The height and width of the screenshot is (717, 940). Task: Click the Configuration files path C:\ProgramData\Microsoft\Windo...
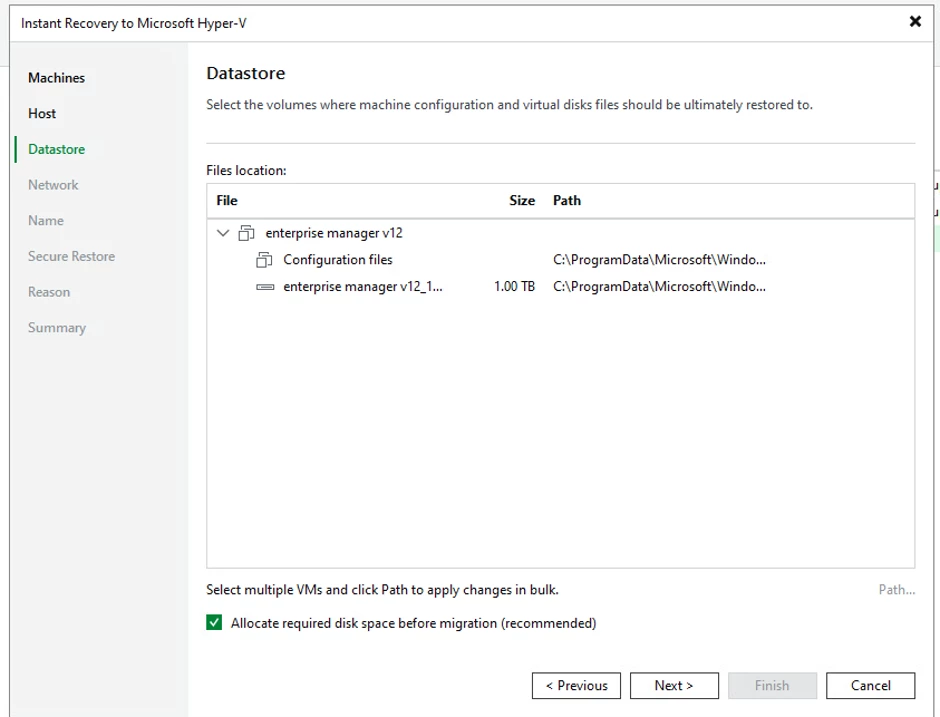[x=659, y=260]
